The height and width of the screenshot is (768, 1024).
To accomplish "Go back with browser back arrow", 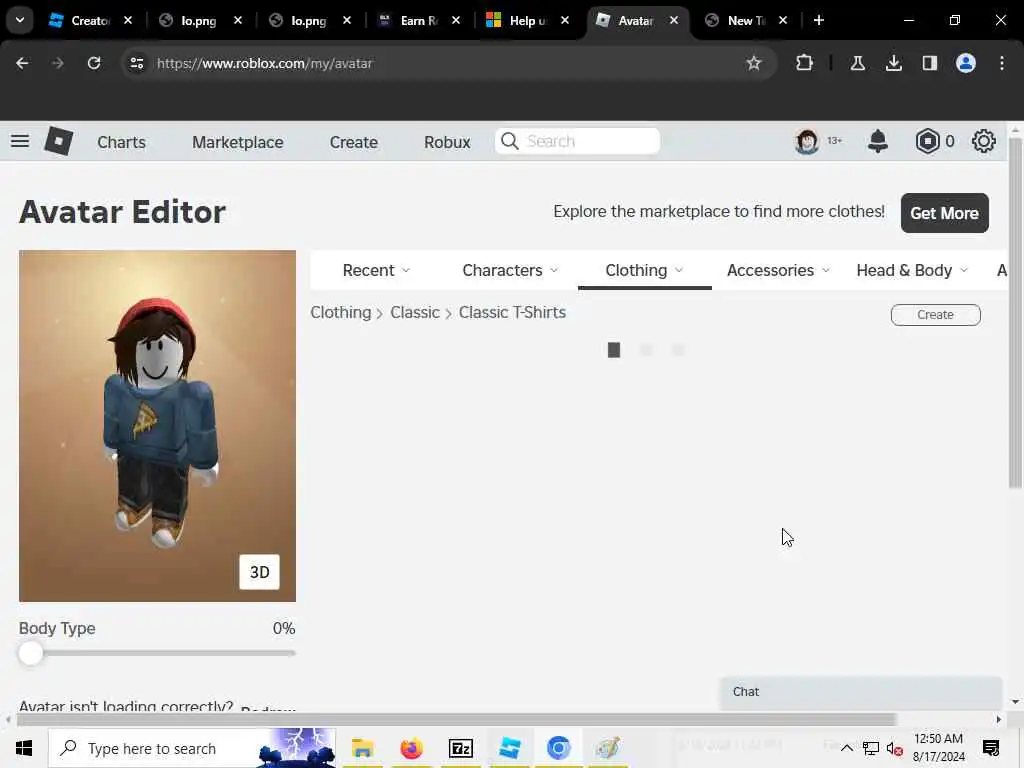I will coord(22,63).
